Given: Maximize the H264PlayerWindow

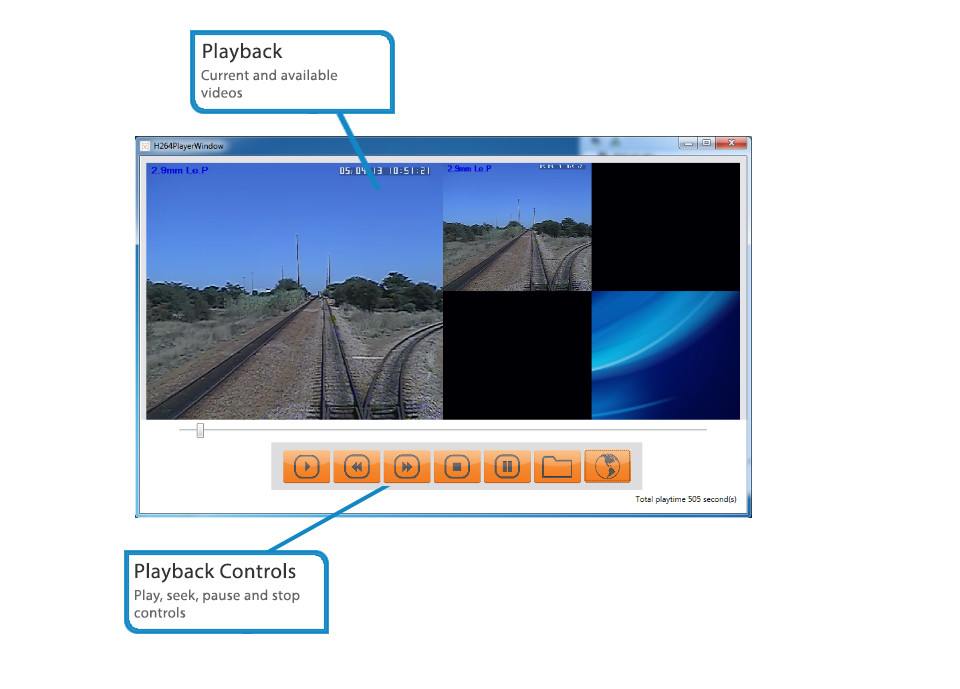Looking at the screenshot, I should 706,143.
